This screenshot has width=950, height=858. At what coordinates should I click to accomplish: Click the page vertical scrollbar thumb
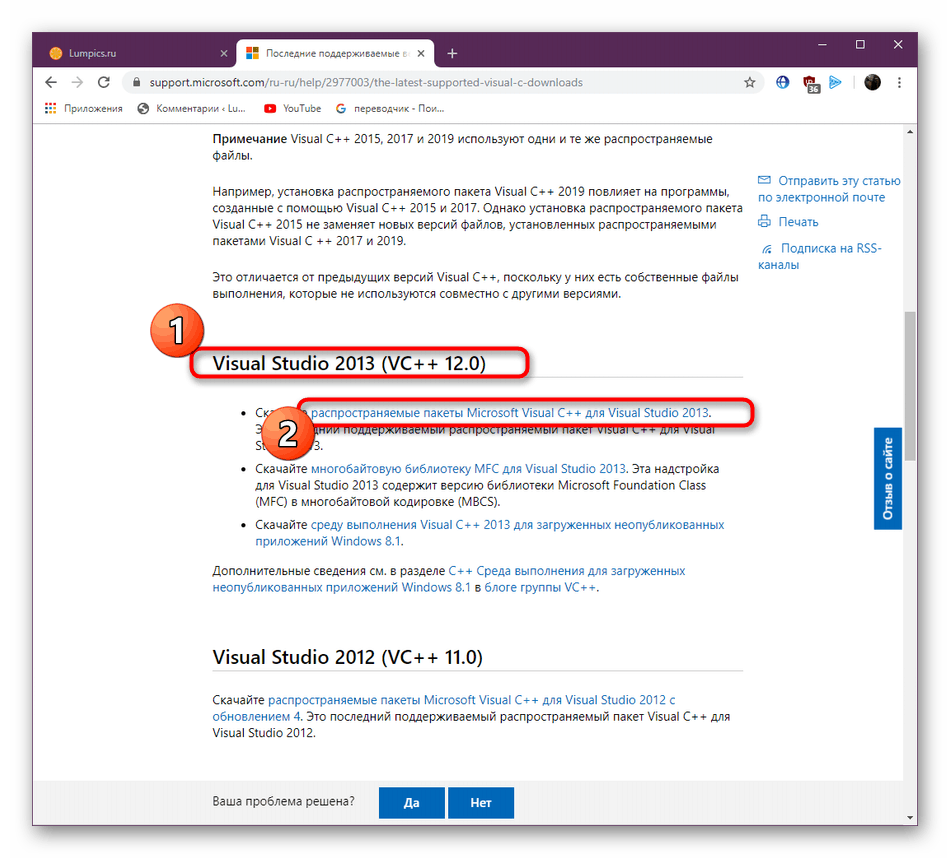point(910,385)
